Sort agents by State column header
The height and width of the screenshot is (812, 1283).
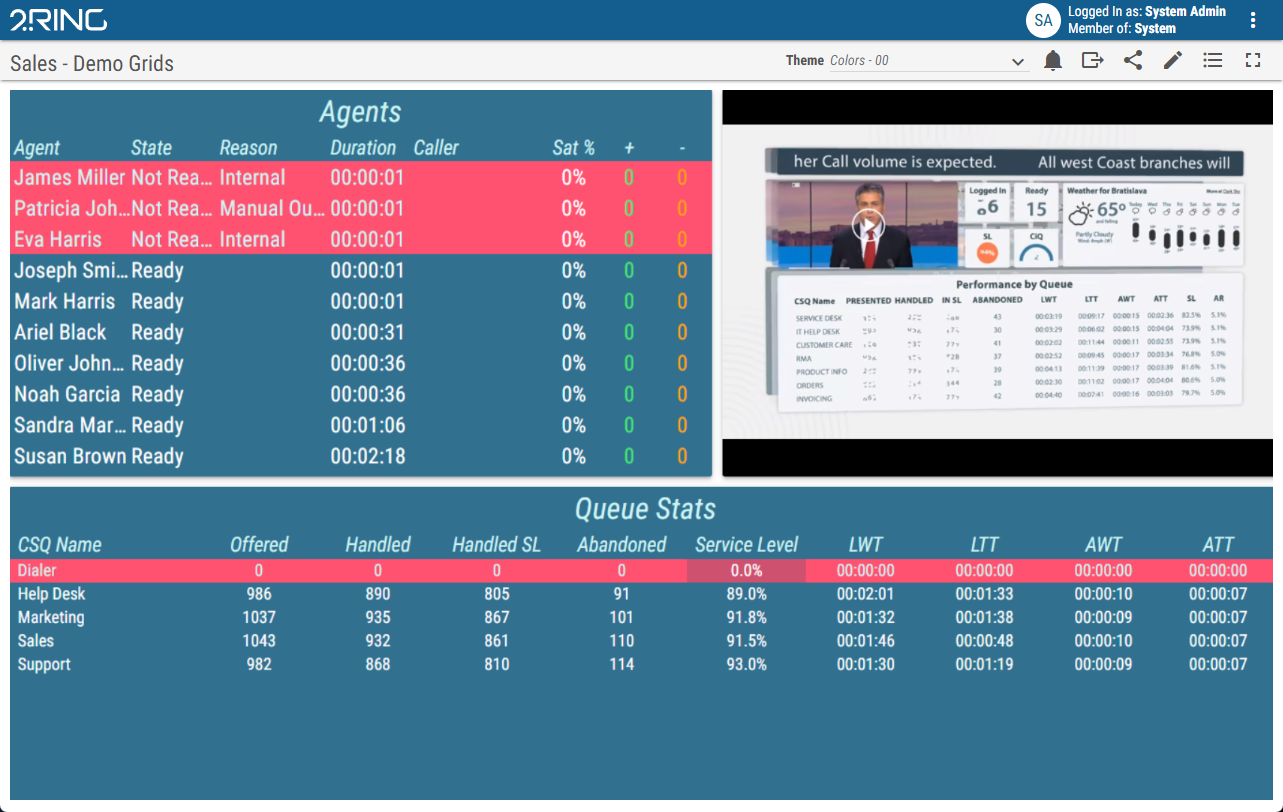coord(151,148)
